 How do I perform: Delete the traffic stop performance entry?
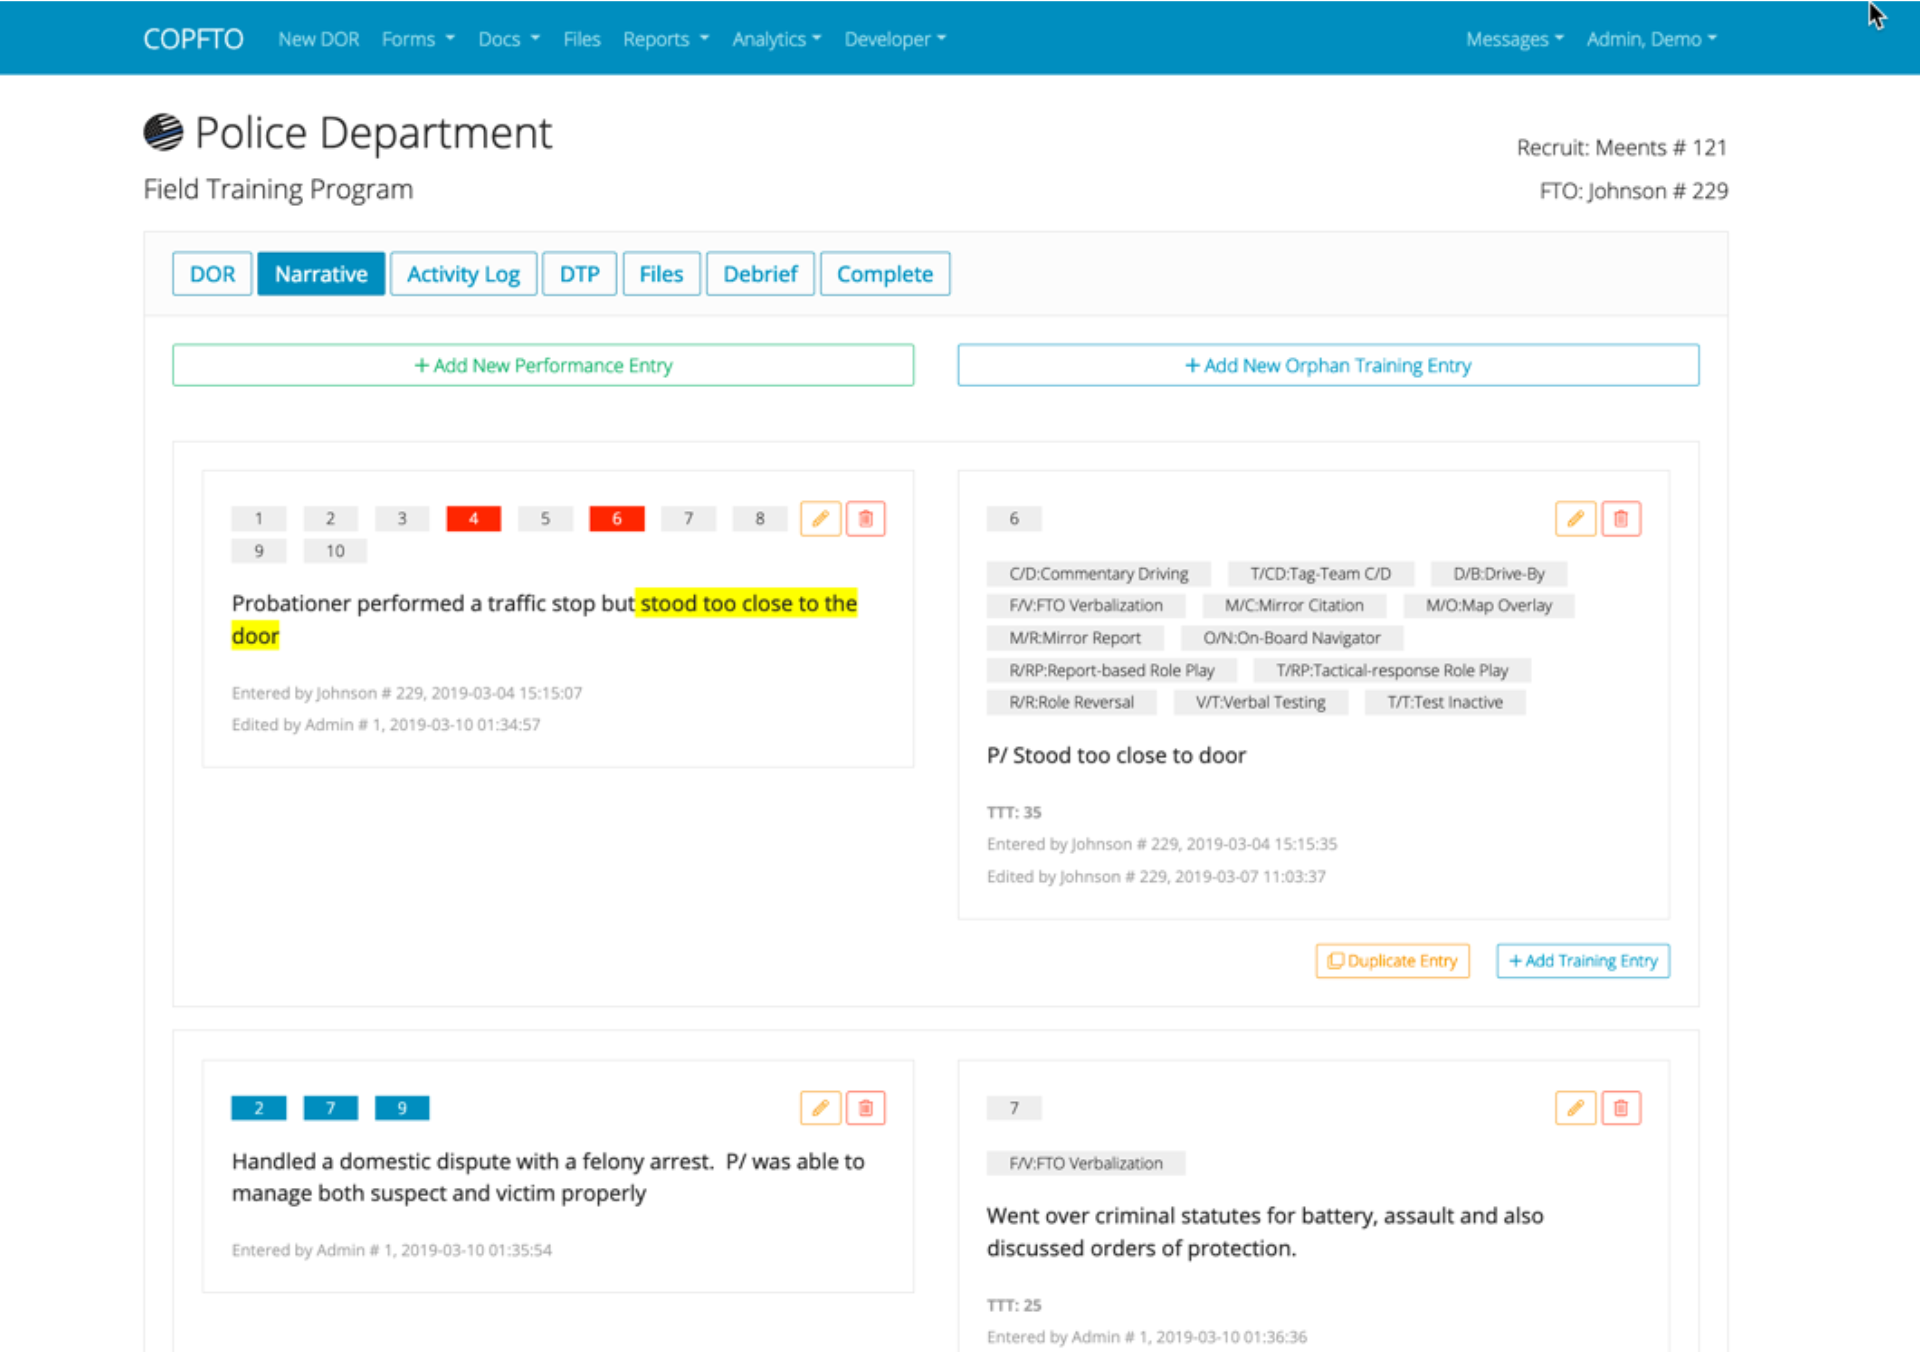[866, 518]
